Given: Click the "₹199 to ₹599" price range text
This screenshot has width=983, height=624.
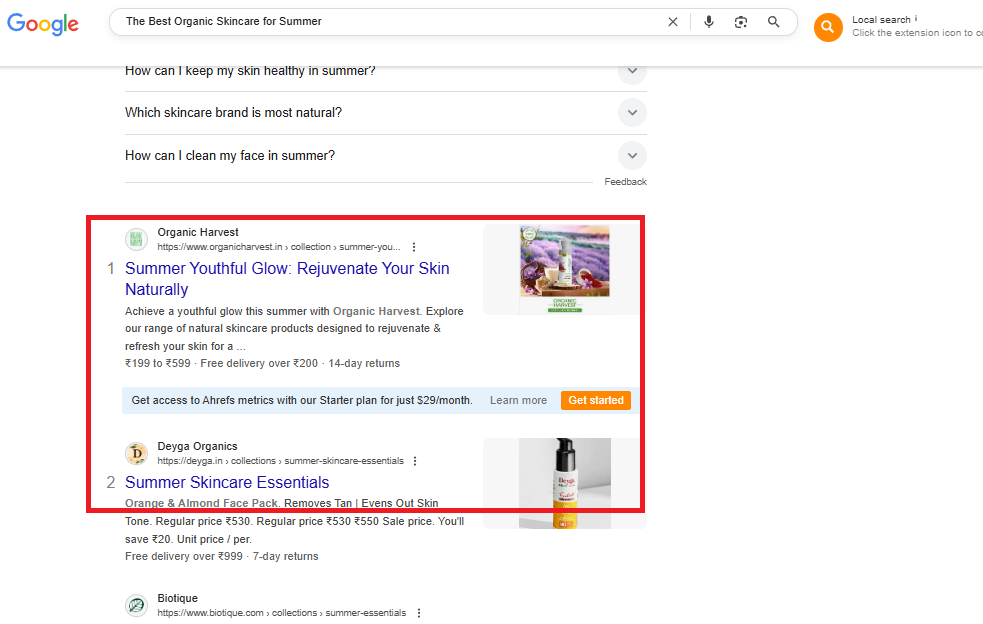Looking at the screenshot, I should [x=157, y=363].
